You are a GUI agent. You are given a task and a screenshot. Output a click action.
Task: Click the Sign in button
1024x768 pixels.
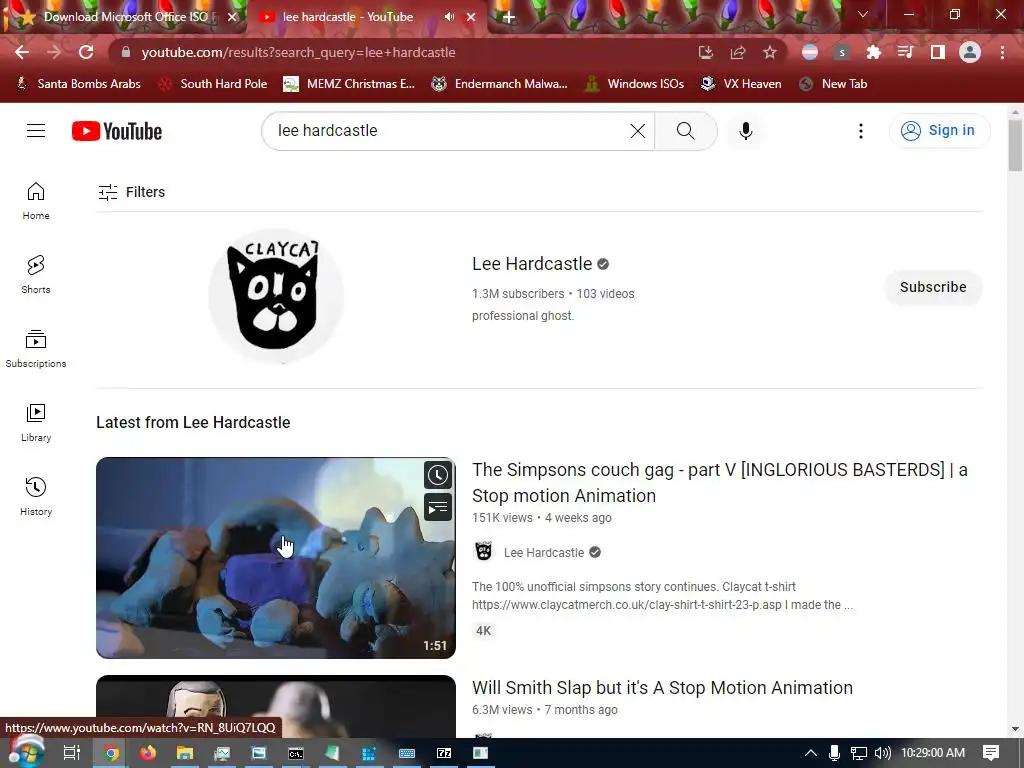click(940, 131)
